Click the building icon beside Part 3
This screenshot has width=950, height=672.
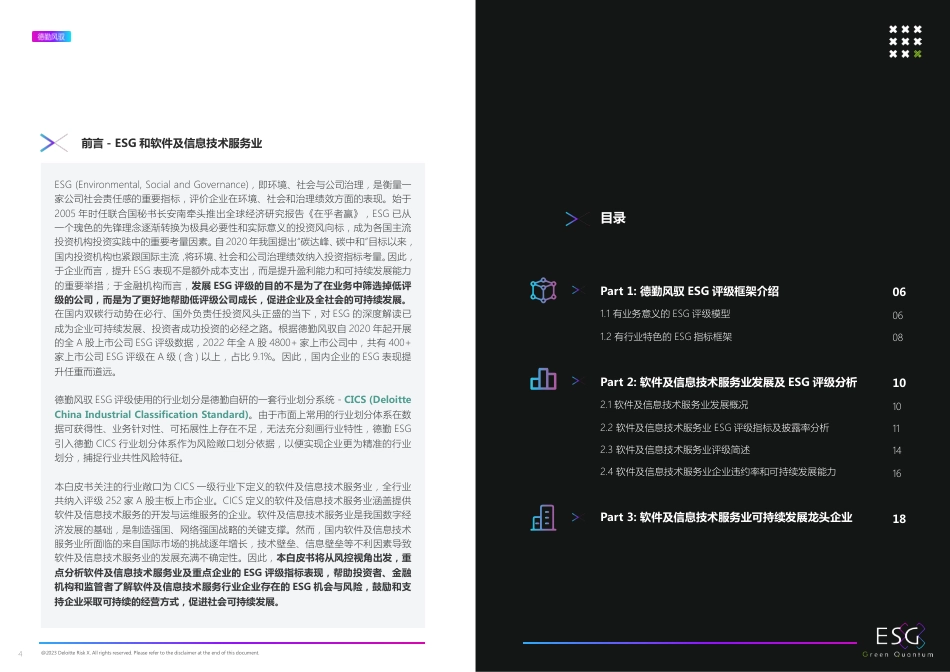pos(543,517)
